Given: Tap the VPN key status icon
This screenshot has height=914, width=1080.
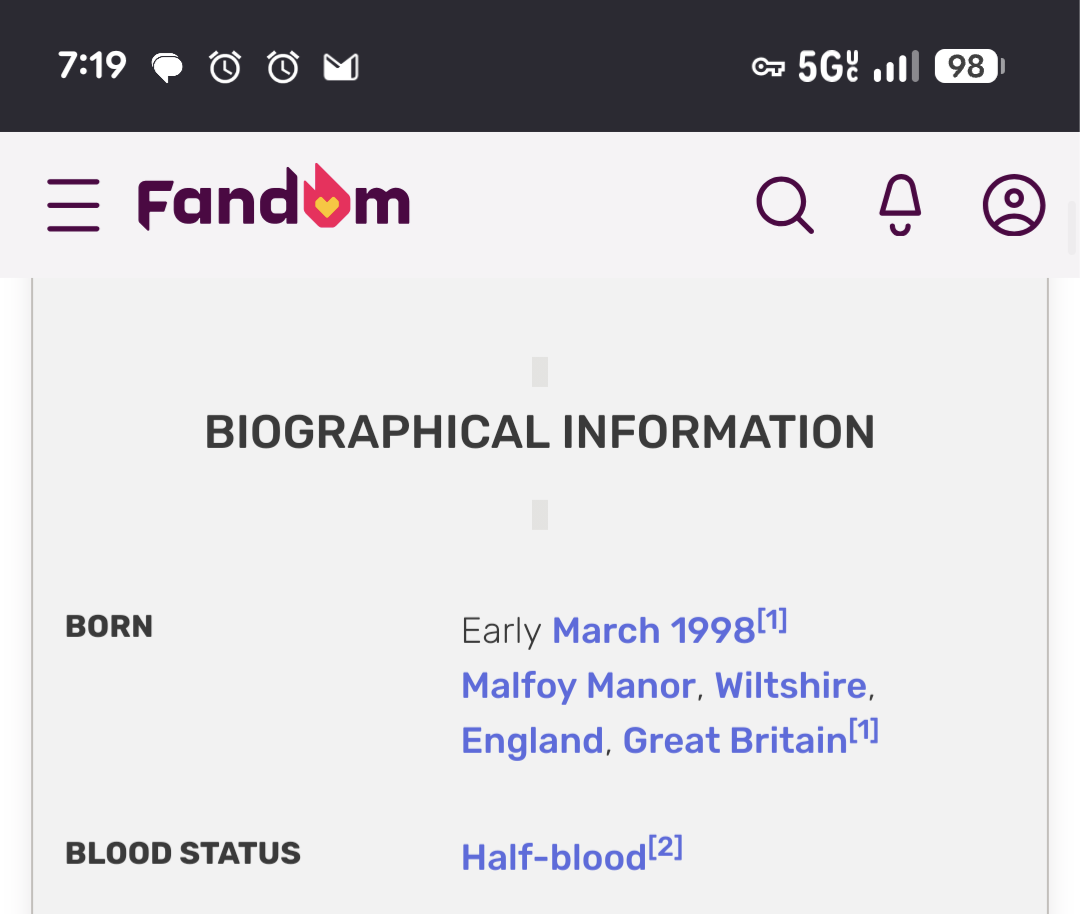Looking at the screenshot, I should pyautogui.click(x=768, y=67).
